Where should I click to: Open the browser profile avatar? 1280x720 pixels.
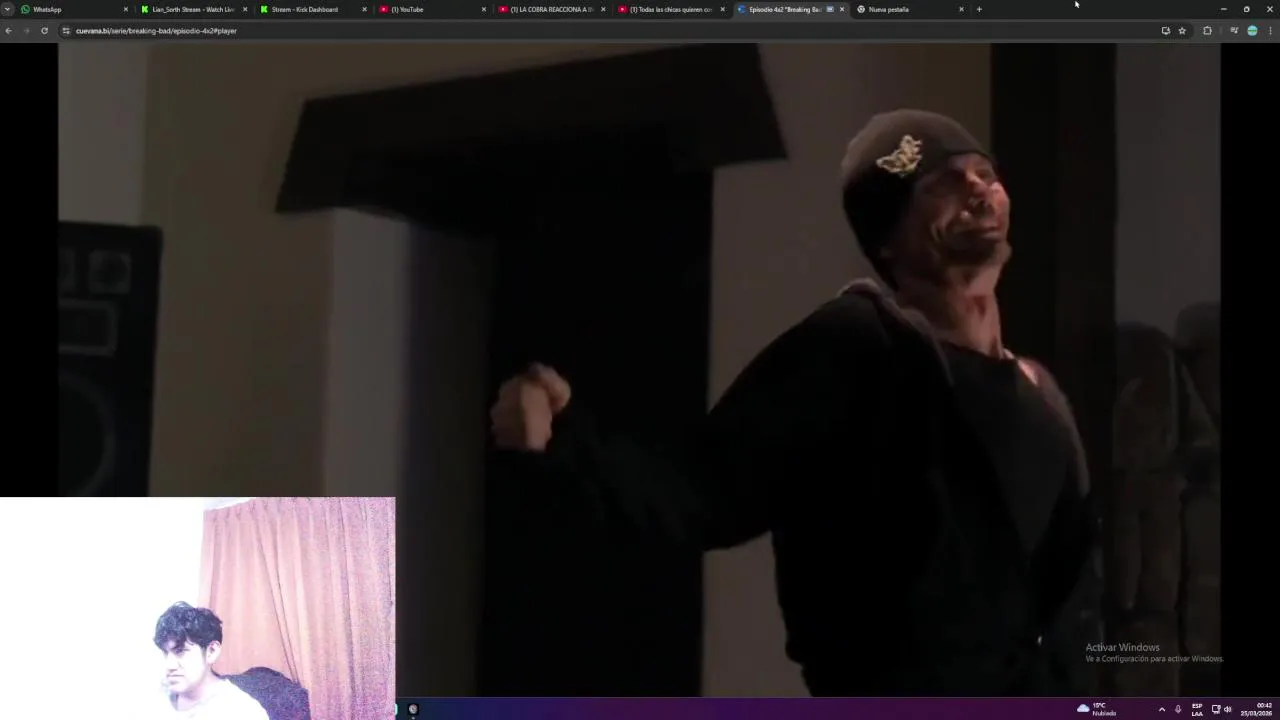pyautogui.click(x=1252, y=31)
